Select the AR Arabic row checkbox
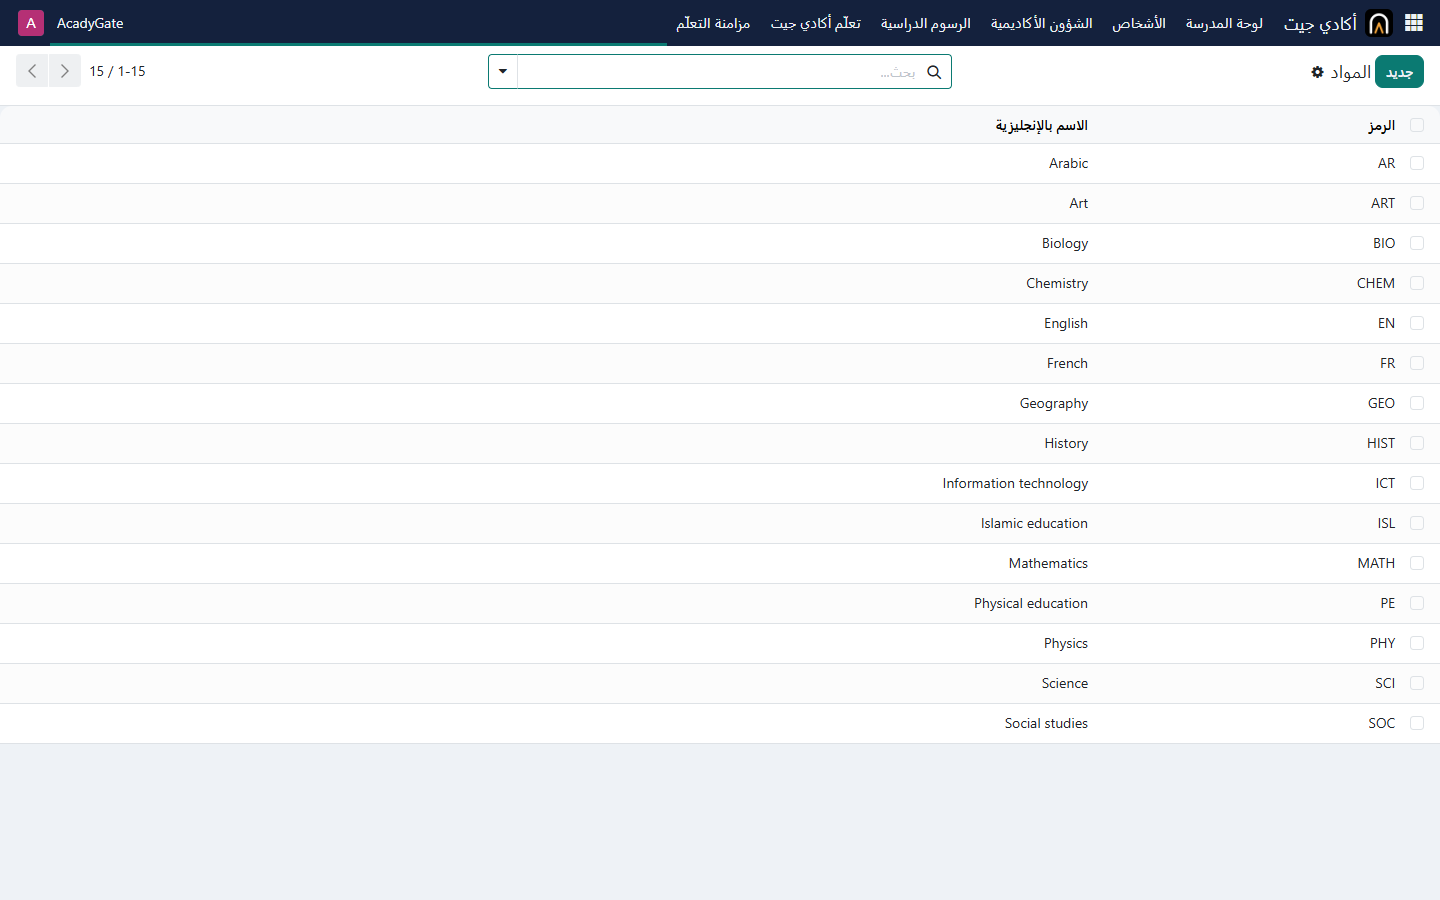This screenshot has height=900, width=1440. [x=1417, y=163]
